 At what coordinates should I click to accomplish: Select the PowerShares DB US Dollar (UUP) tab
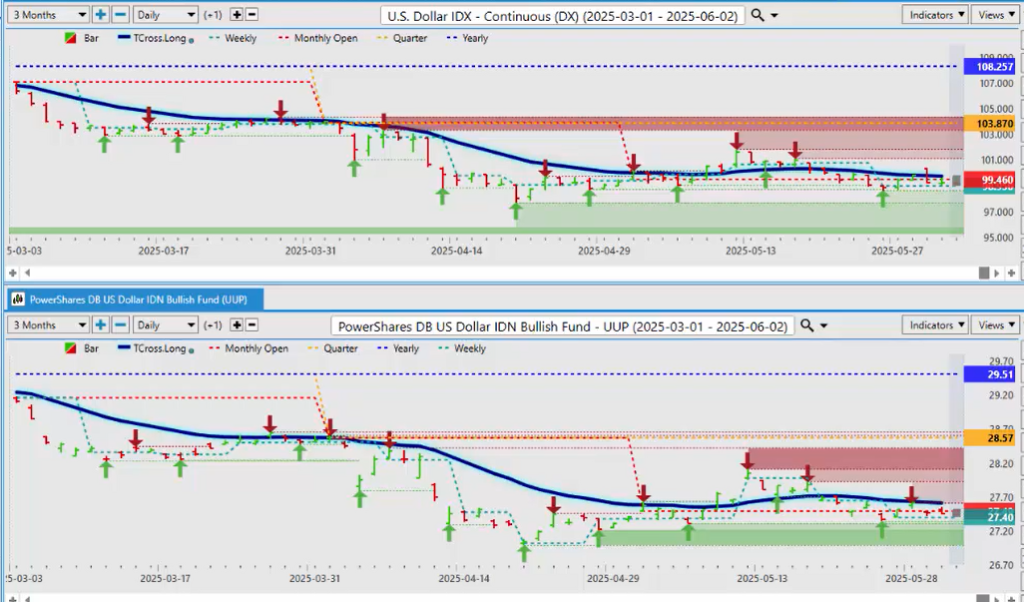click(134, 298)
